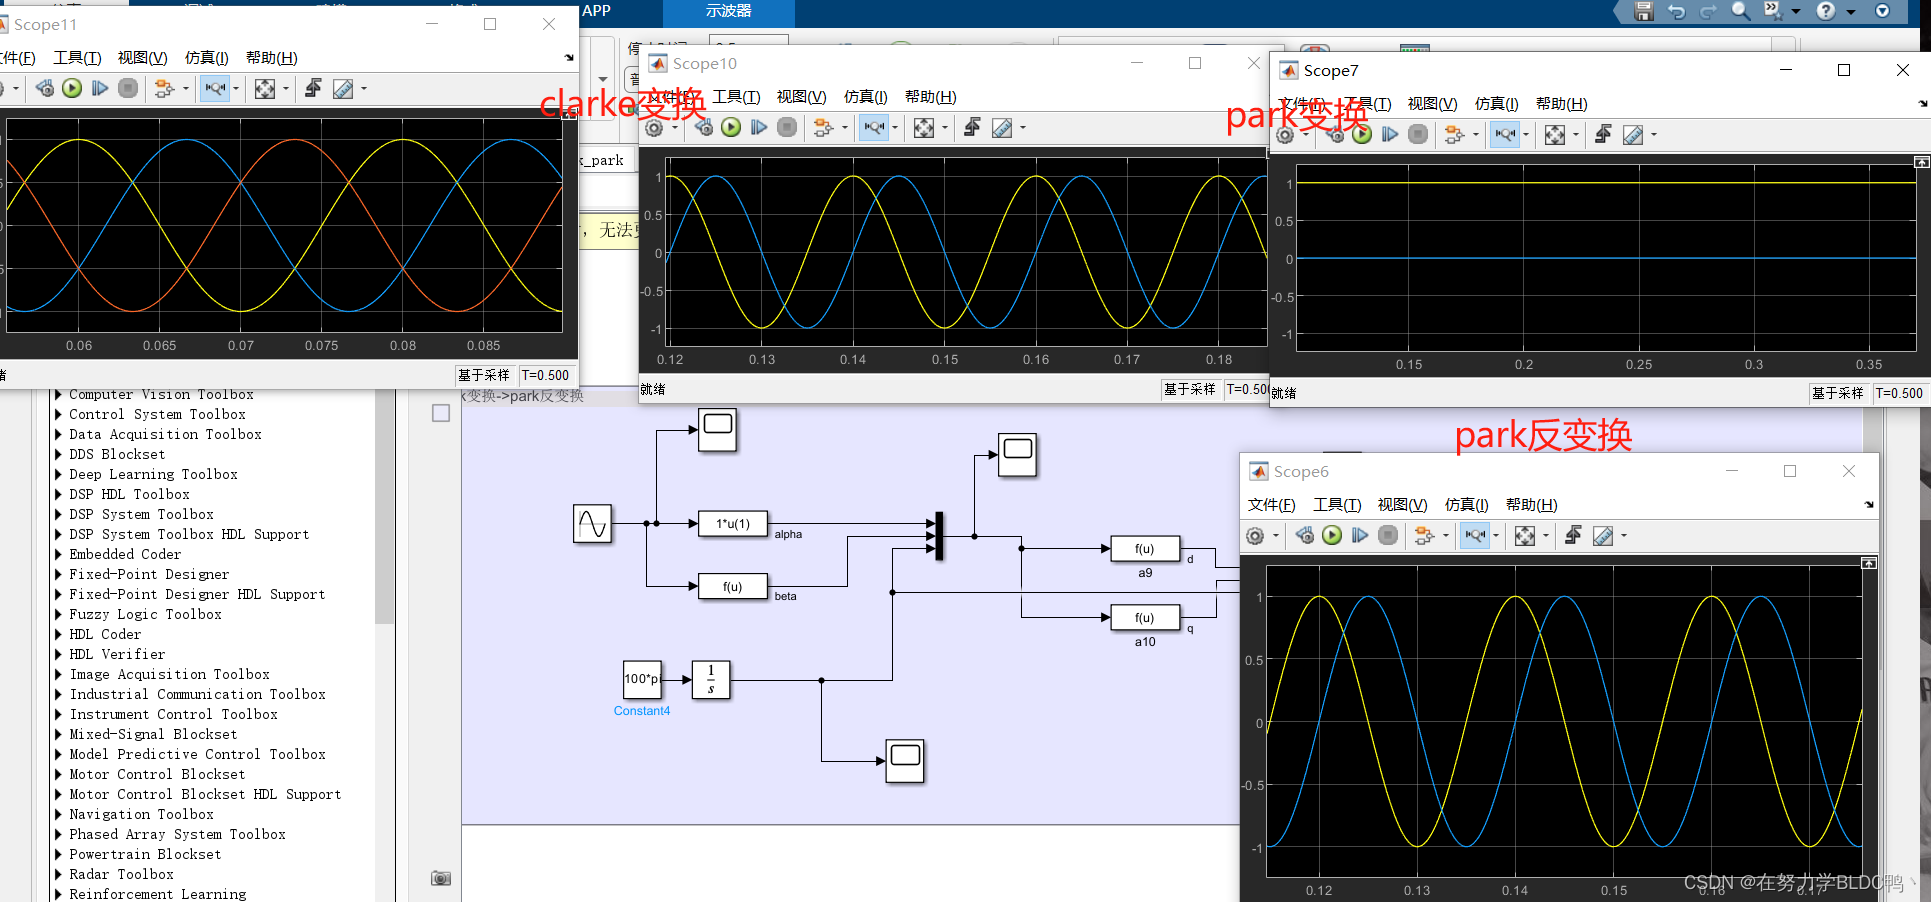Step back icon in Scope10
The image size is (1931, 902).
(704, 127)
